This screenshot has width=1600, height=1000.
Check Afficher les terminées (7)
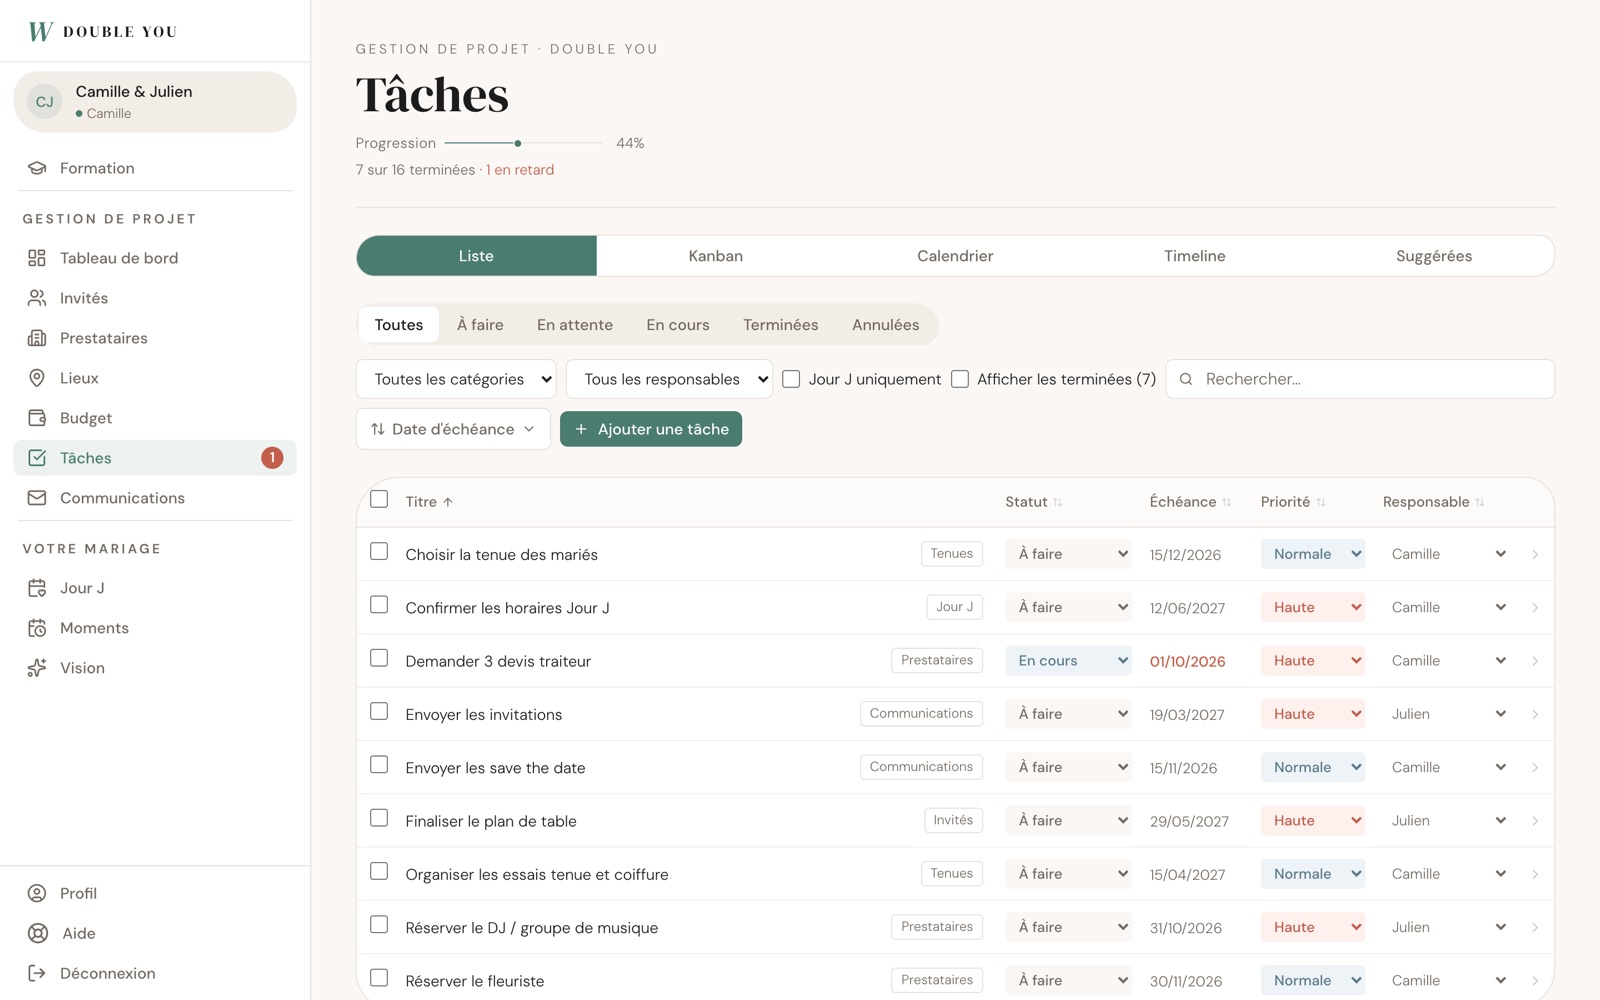[960, 379]
